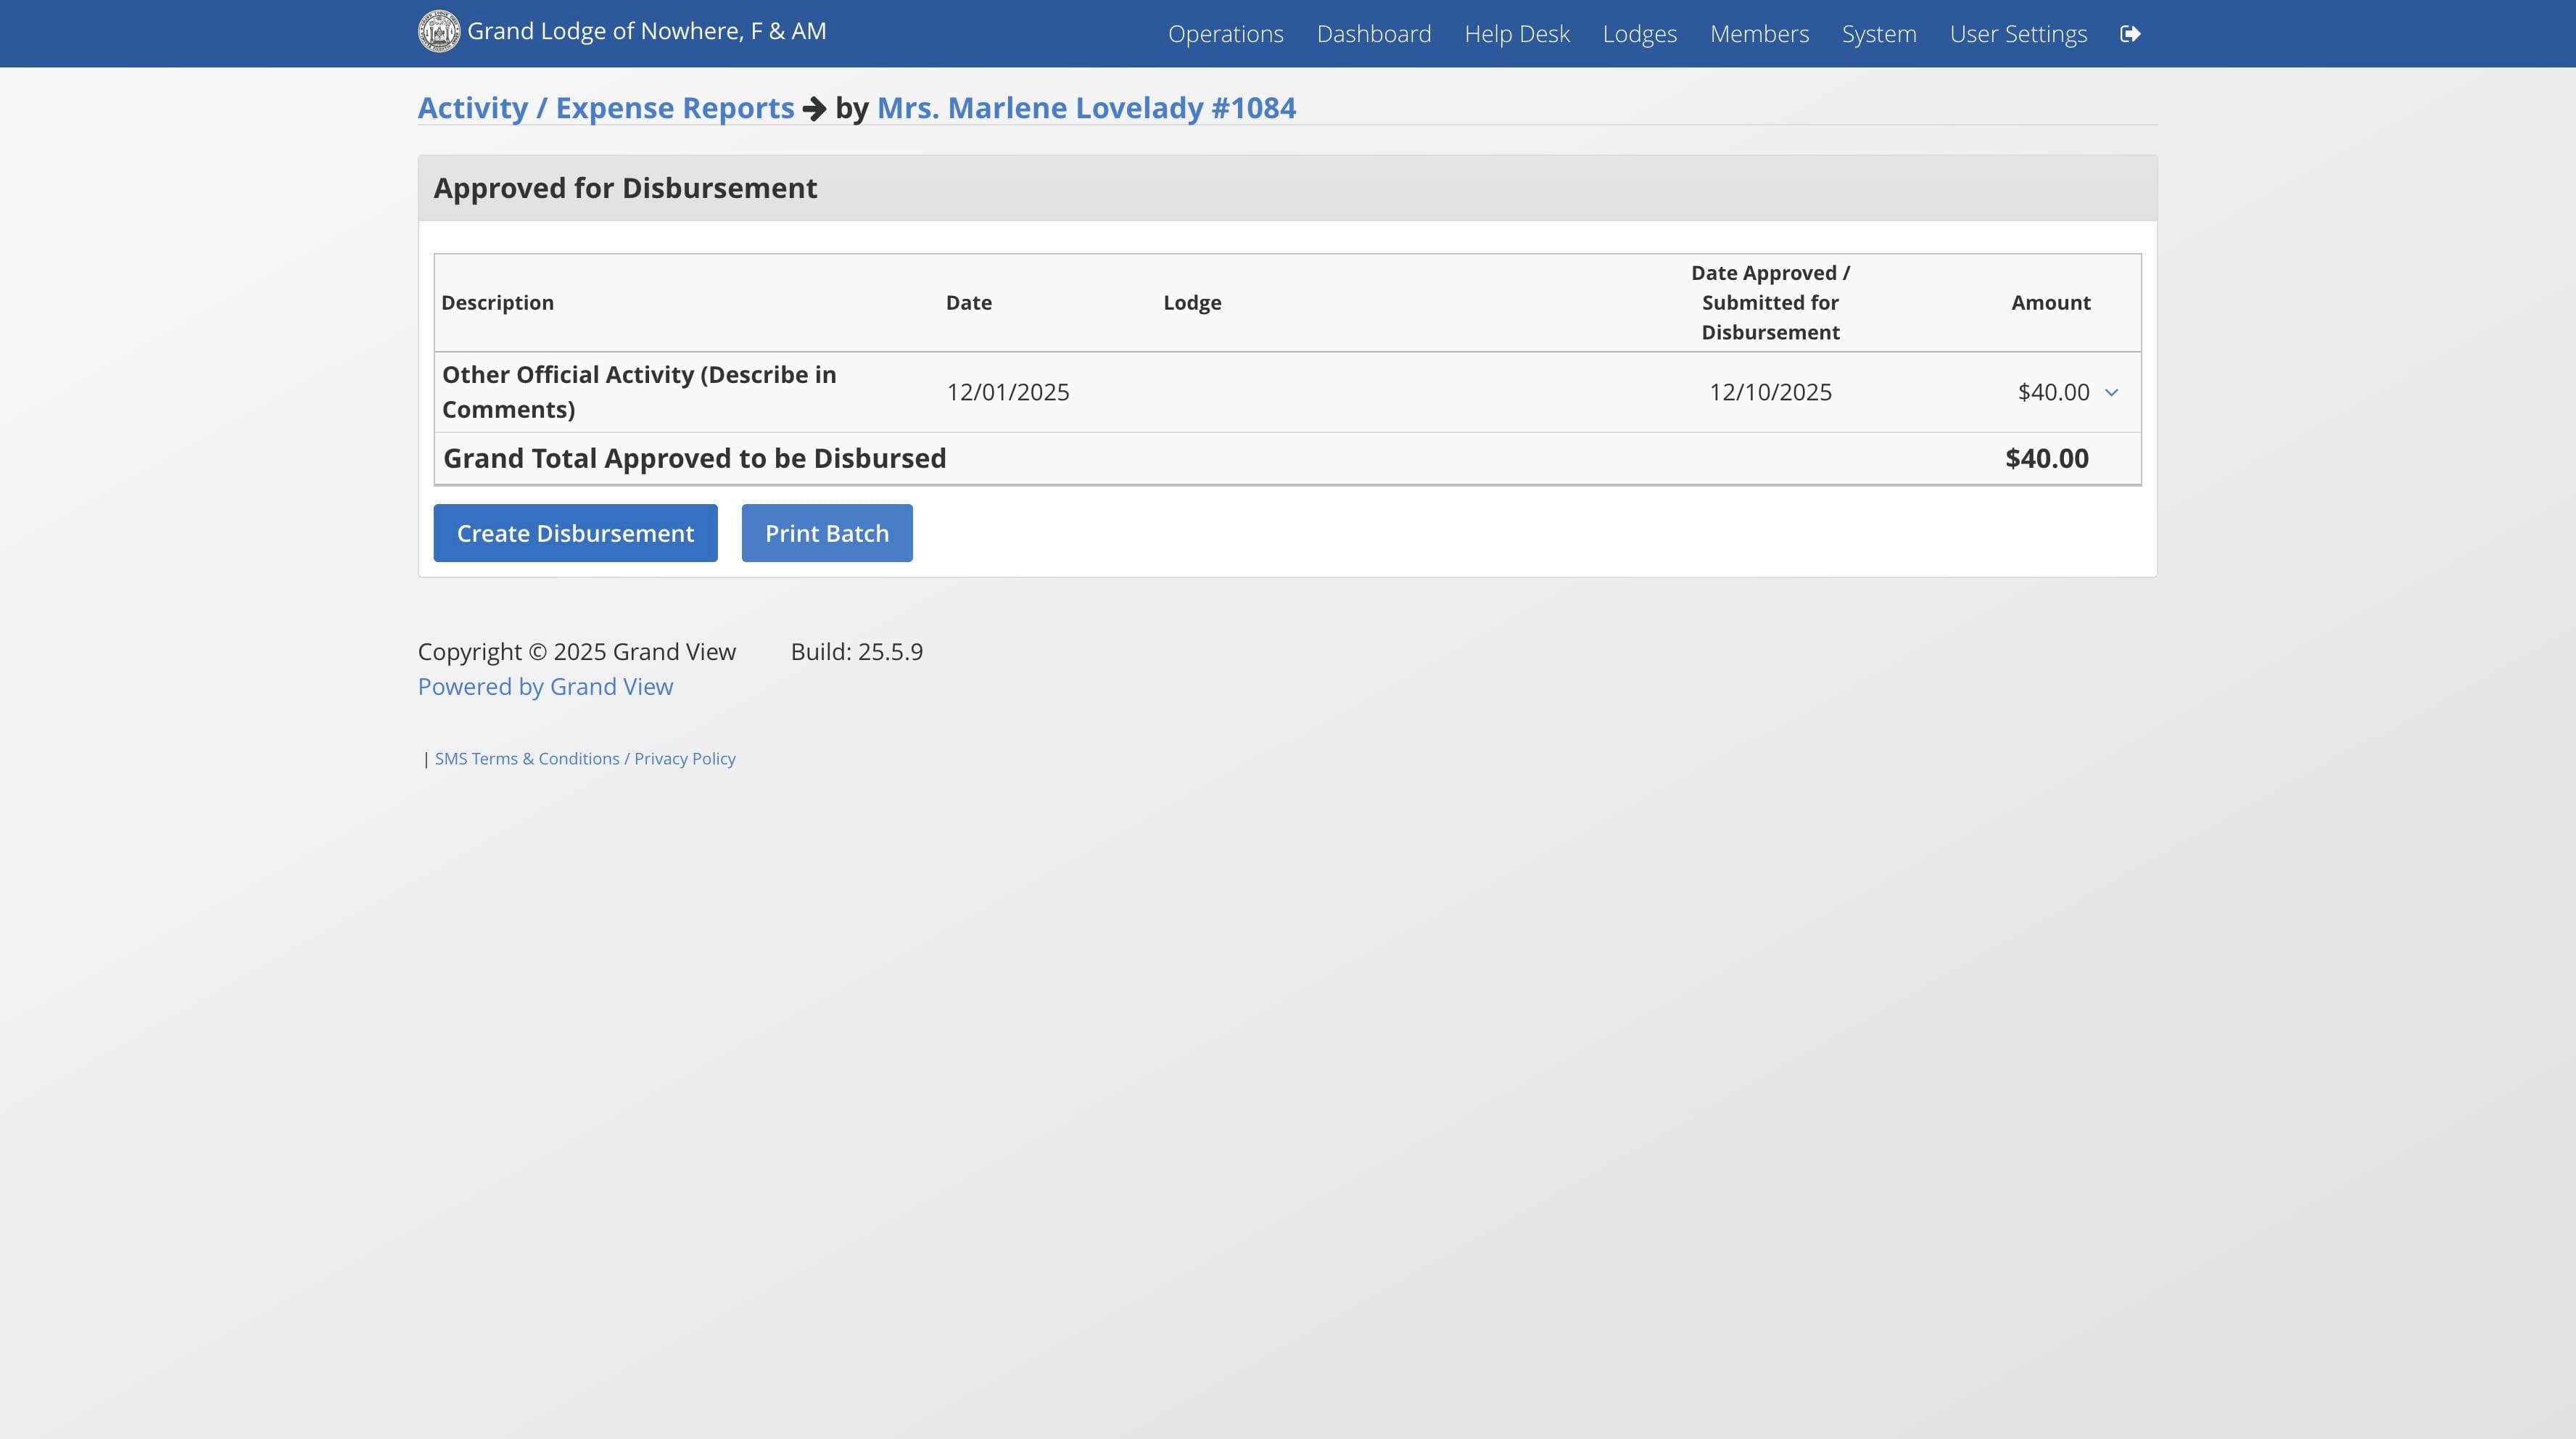Open SMS Terms & Conditions / Privacy Policy
The width and height of the screenshot is (2576, 1439).
pyautogui.click(x=585, y=759)
